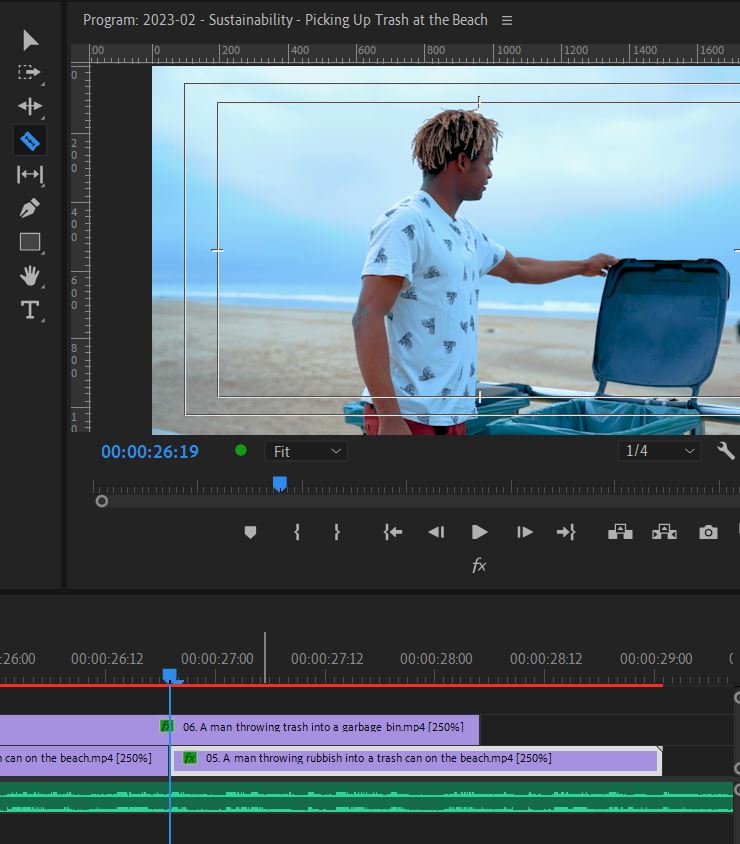Toggle the global FX mute button
740x844 pixels.
pyautogui.click(x=479, y=565)
